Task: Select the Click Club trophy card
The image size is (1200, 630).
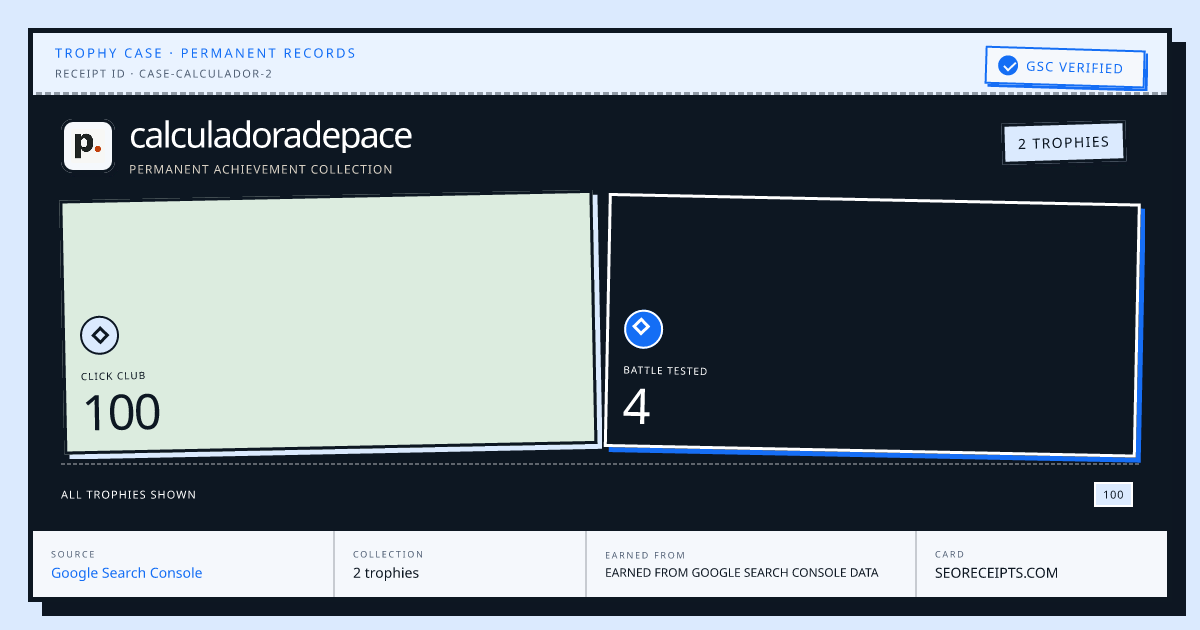Action: click(331, 323)
